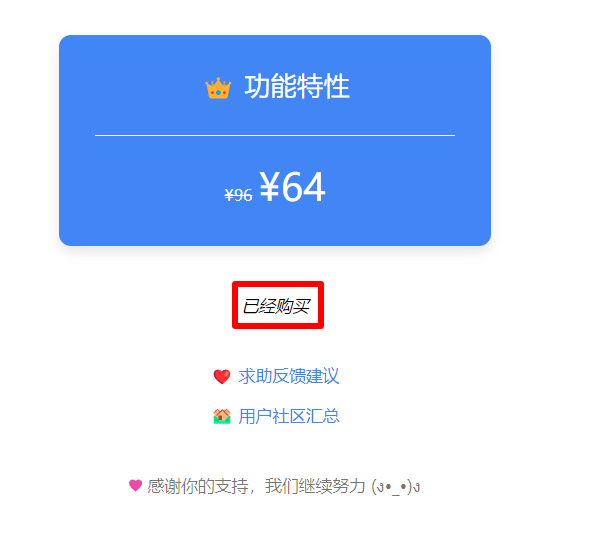Click the 感谢你的支持 thank-you text
This screenshot has height=552, width=591.
(198, 486)
